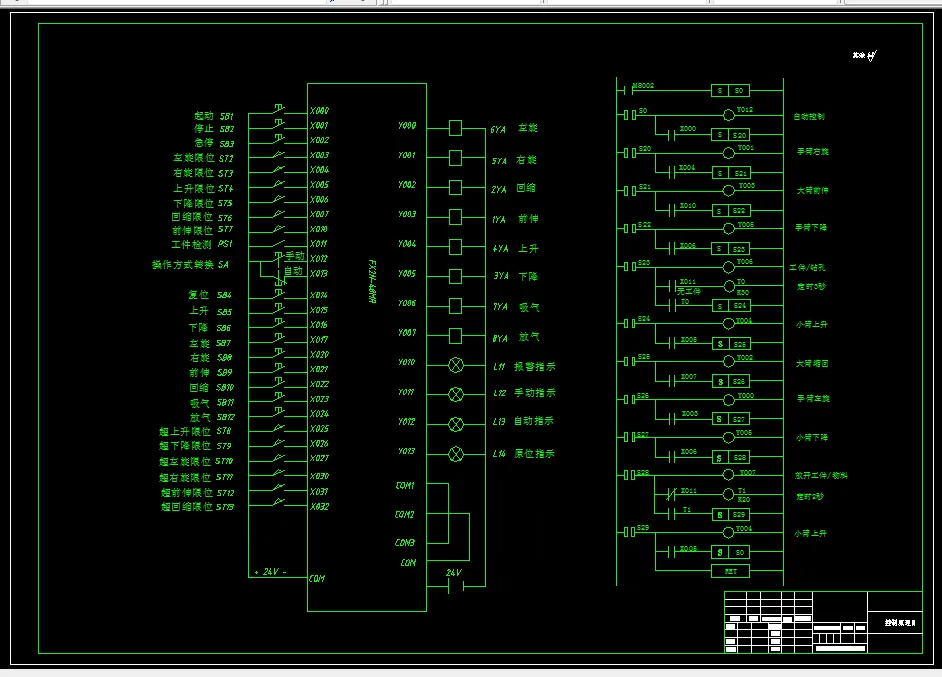Pick the 前伸 SB9 button label
The height and width of the screenshot is (677, 942).
(210, 372)
